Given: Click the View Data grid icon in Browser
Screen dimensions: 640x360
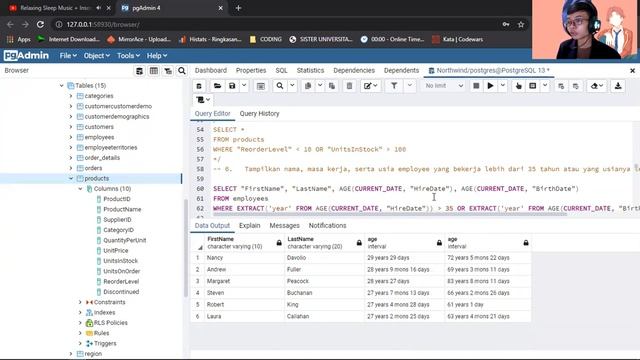Looking at the screenshot, I should (x=154, y=71).
